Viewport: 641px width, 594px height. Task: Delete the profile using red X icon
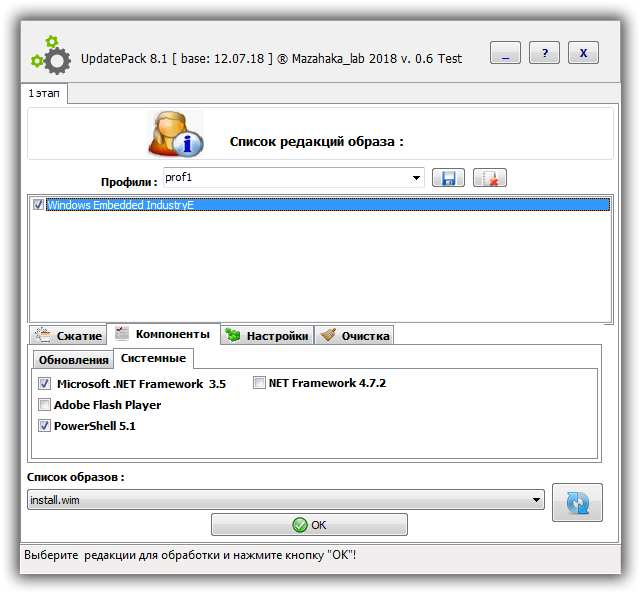(x=490, y=178)
